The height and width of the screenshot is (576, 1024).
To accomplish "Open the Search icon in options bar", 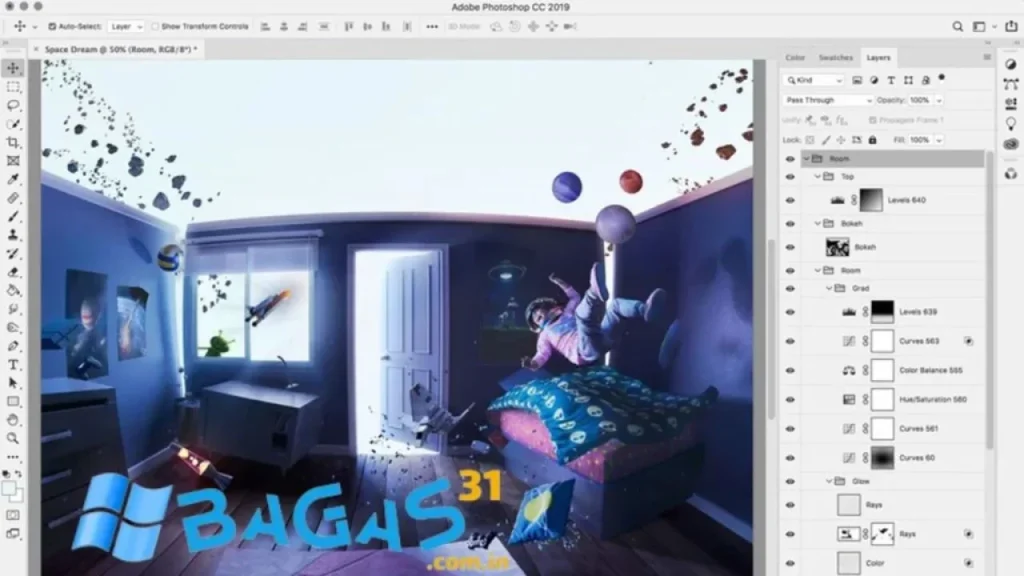I will coord(957,26).
